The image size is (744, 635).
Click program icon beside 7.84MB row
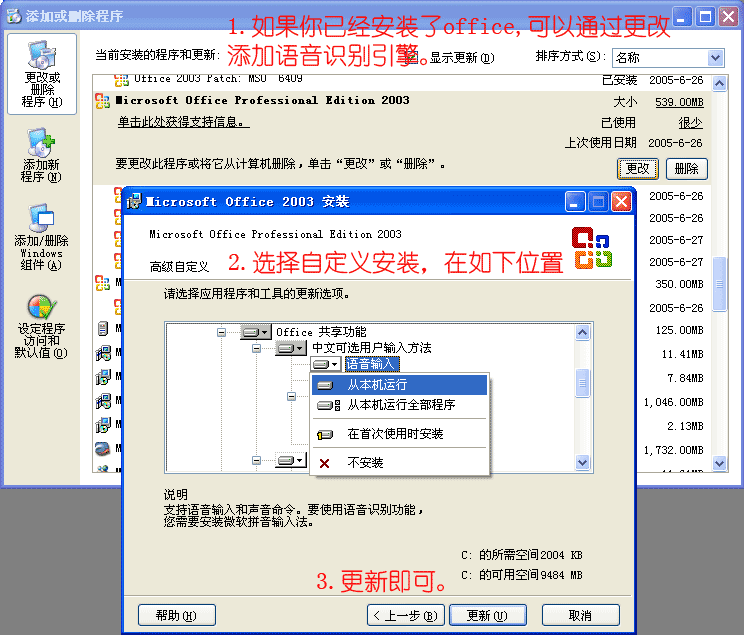click(x=103, y=377)
